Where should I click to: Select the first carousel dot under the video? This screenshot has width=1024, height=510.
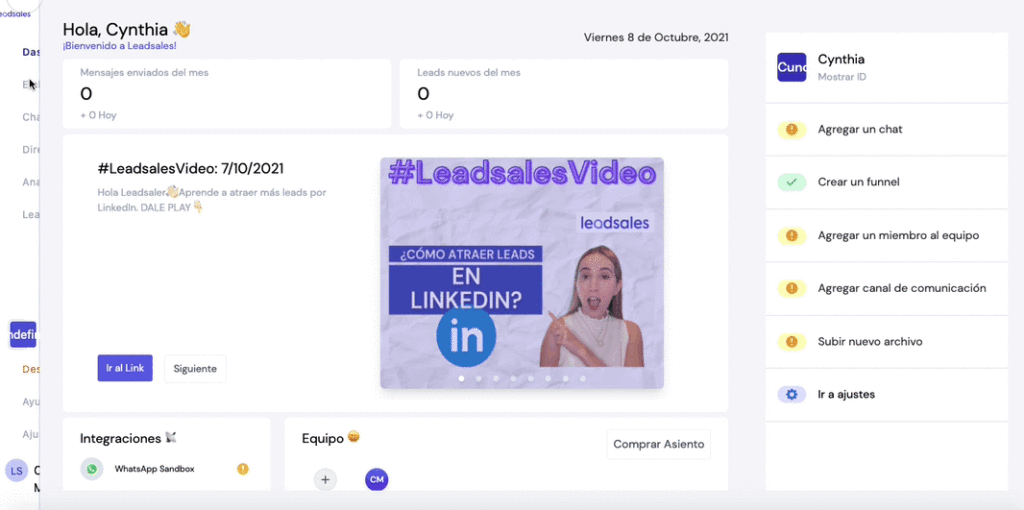click(461, 378)
